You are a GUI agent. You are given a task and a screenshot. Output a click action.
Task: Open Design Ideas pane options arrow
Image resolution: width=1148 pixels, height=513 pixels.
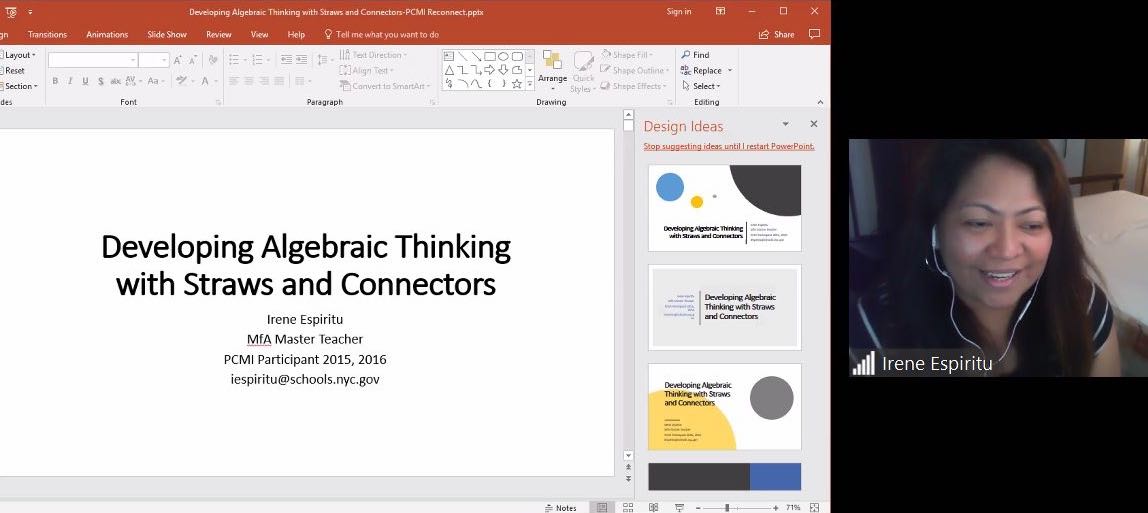click(786, 125)
